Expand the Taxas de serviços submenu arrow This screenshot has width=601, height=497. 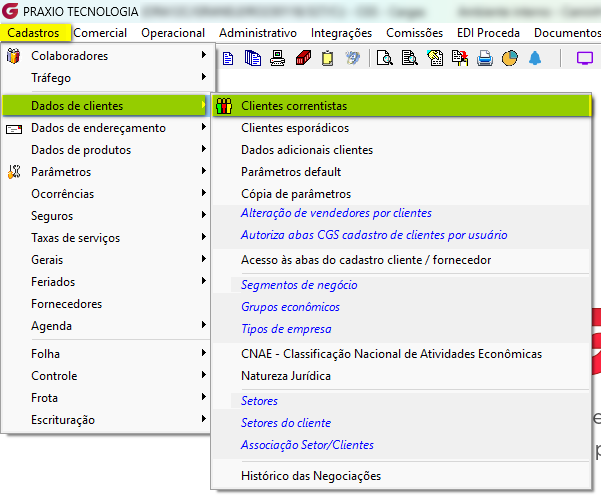[x=204, y=237]
